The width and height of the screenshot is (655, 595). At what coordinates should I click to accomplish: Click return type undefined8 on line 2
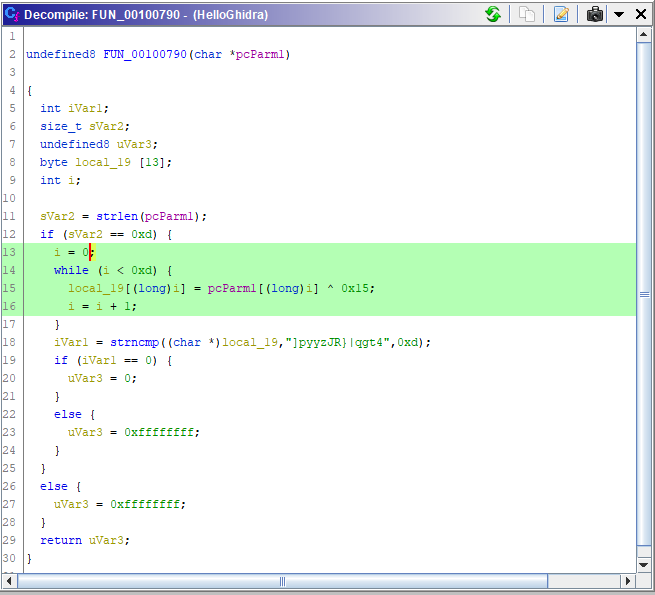point(61,54)
